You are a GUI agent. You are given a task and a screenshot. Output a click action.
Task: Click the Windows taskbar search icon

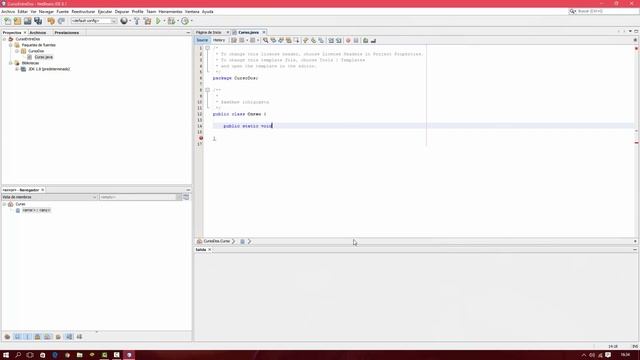tap(18, 355)
